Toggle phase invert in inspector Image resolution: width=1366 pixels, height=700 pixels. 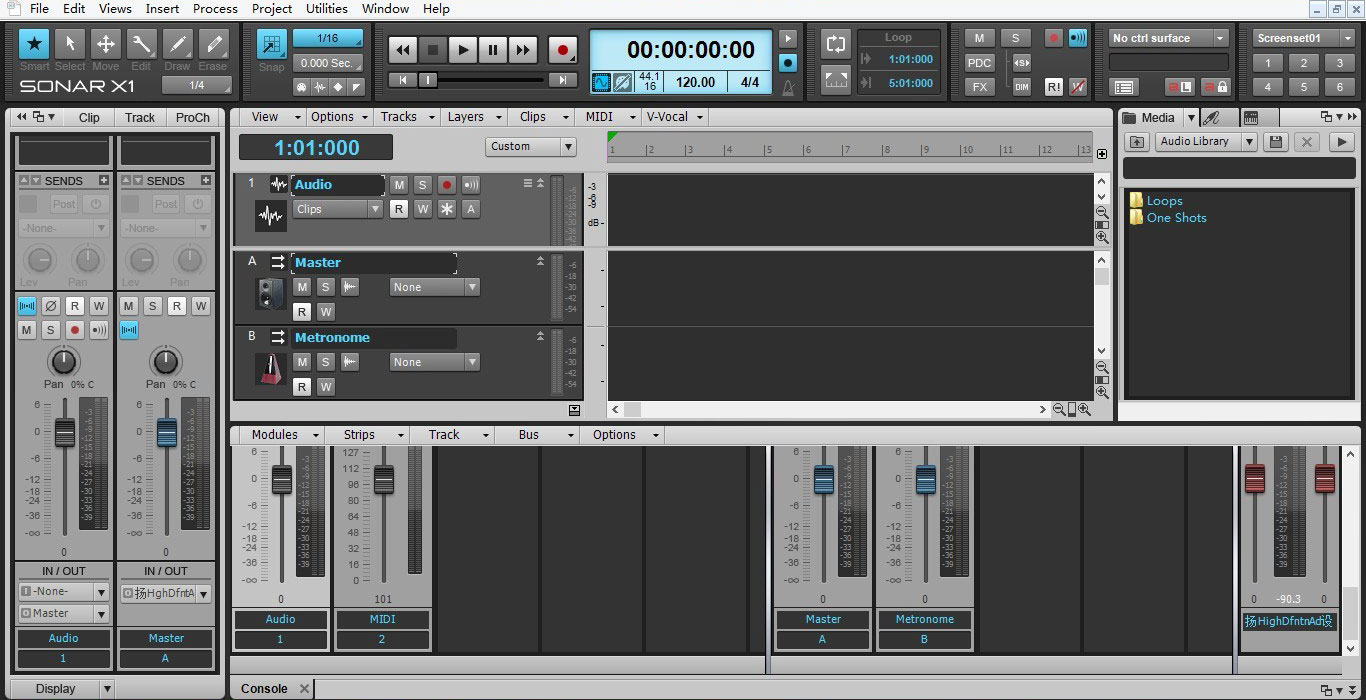pyautogui.click(x=51, y=306)
